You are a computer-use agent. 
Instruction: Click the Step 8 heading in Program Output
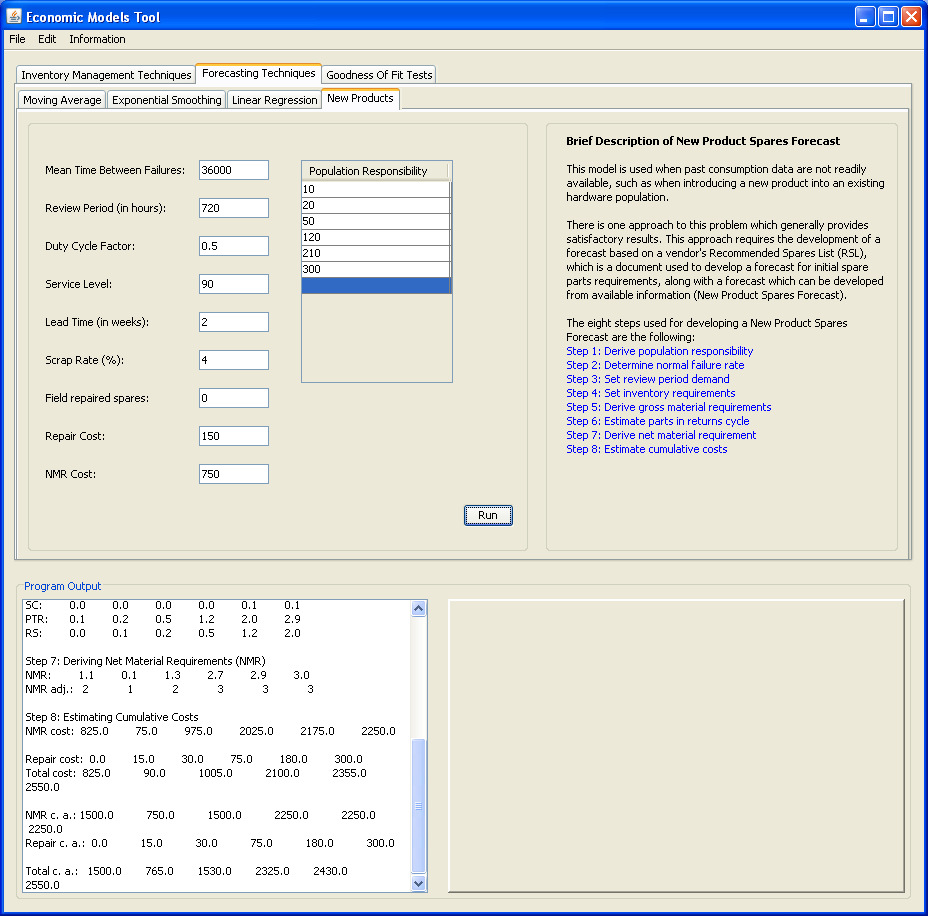[x=112, y=717]
